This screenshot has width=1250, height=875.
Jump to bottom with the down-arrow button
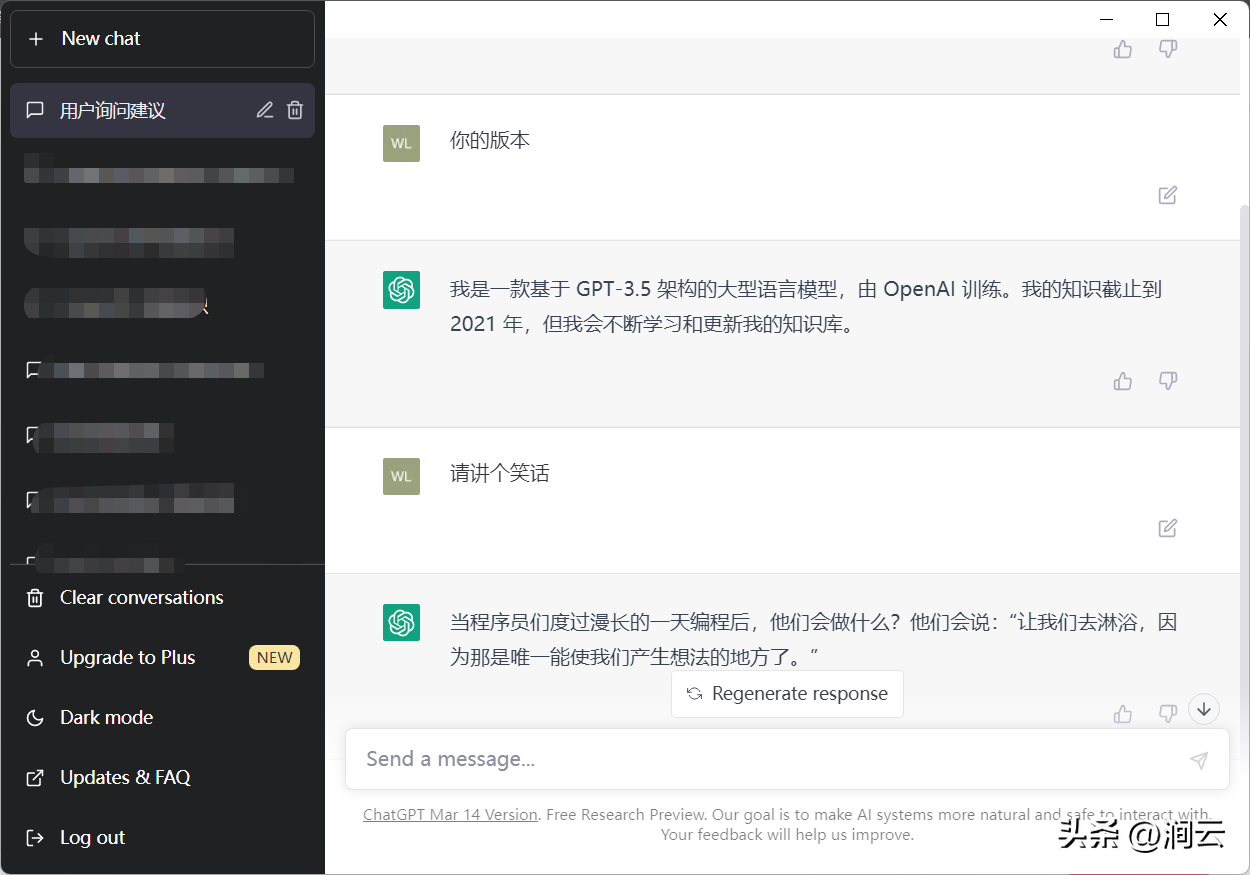(1204, 709)
